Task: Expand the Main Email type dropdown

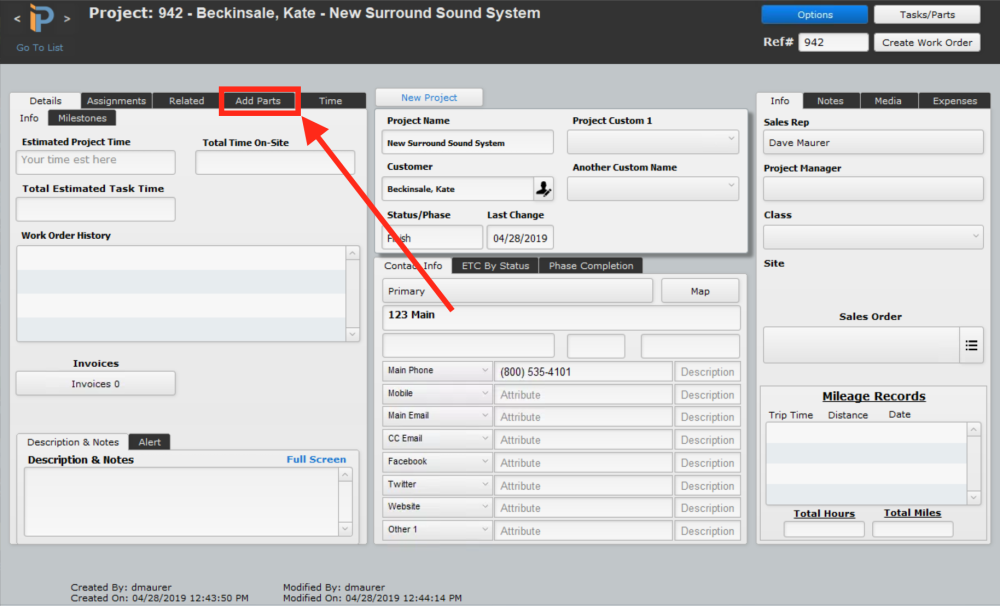Action: click(438, 417)
